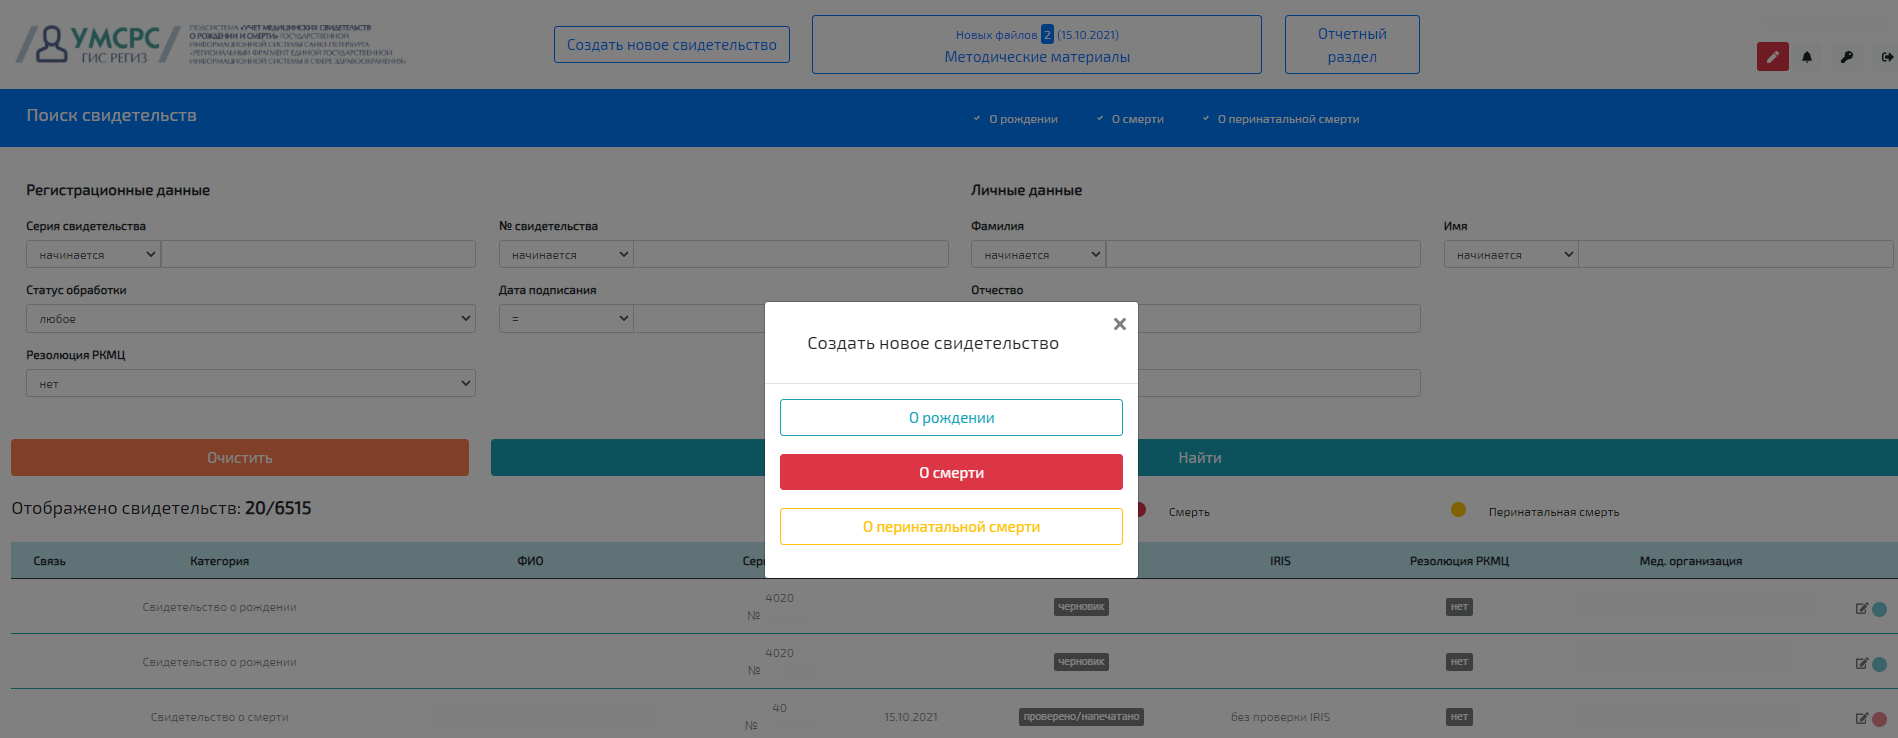
Task: Choose 'О рождении' in the dialog
Action: (x=951, y=418)
